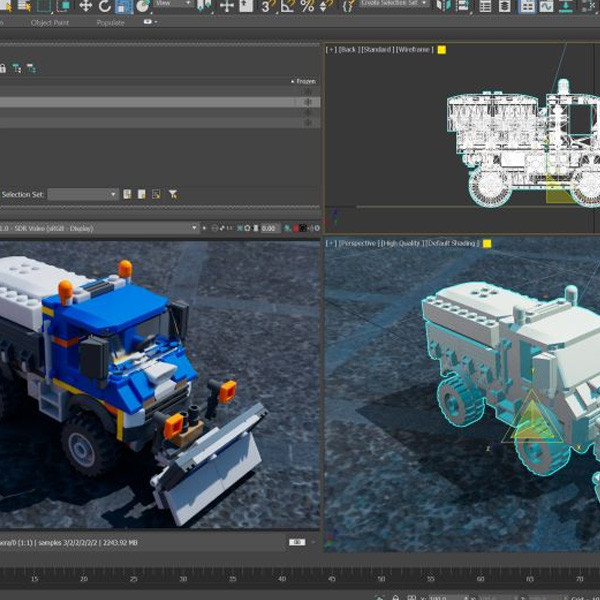
Task: Toggle the Spinner Snap button
Action: pyautogui.click(x=325, y=6)
